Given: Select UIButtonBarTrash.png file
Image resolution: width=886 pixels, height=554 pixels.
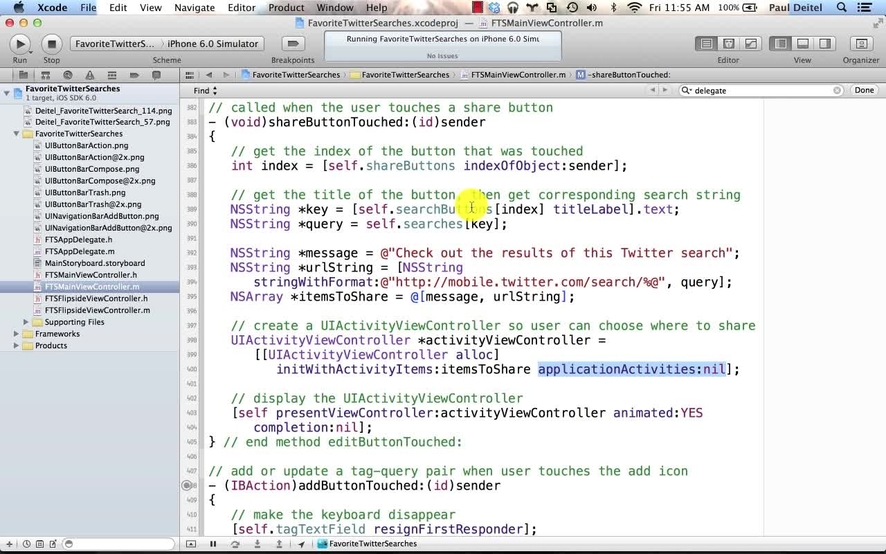Looking at the screenshot, I should tap(85, 193).
